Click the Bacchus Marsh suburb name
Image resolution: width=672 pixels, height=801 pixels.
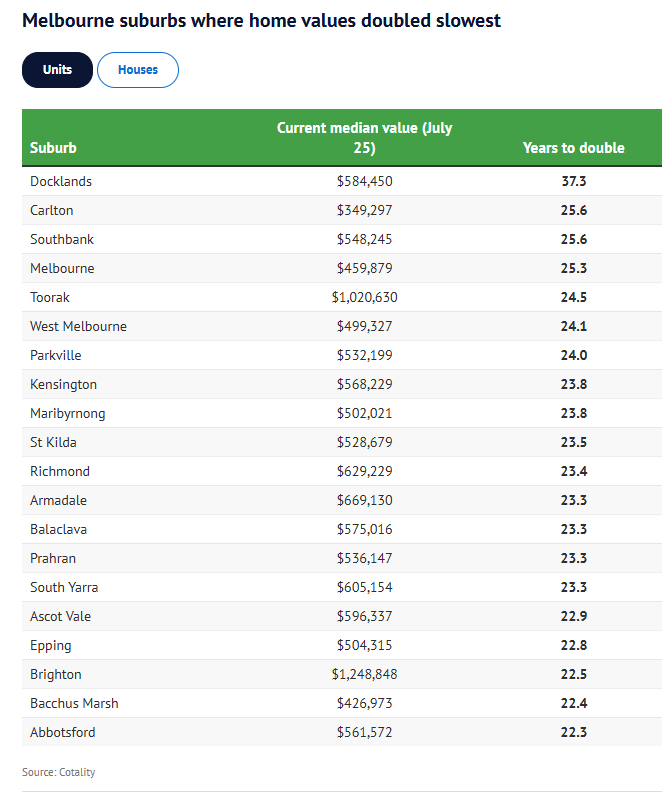74,704
